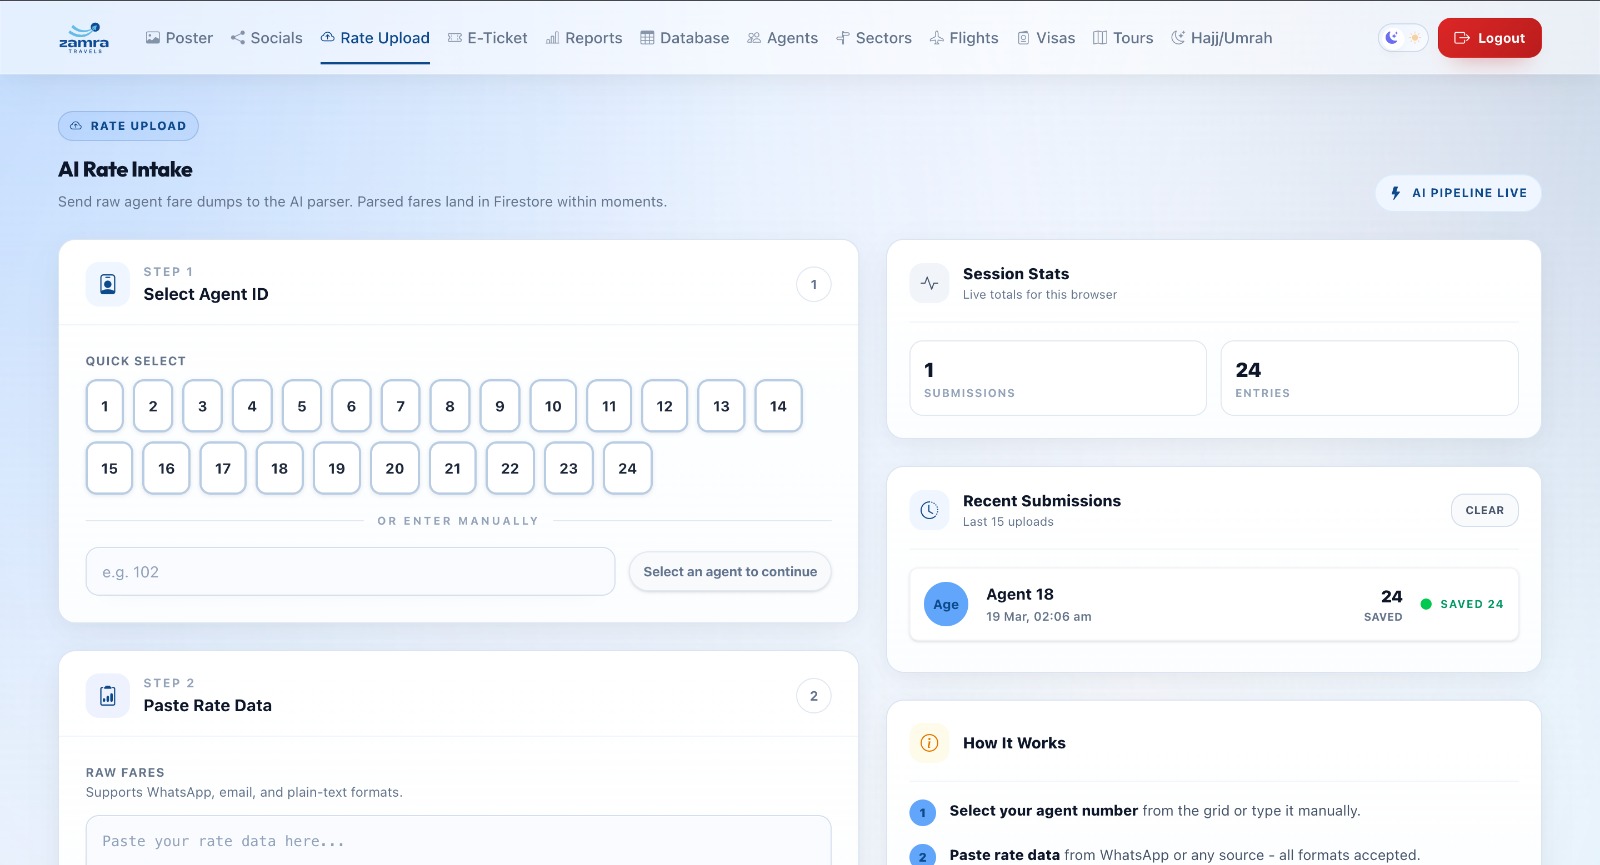Click the Zamra Travels logo
The width and height of the screenshot is (1600, 865).
click(x=84, y=38)
